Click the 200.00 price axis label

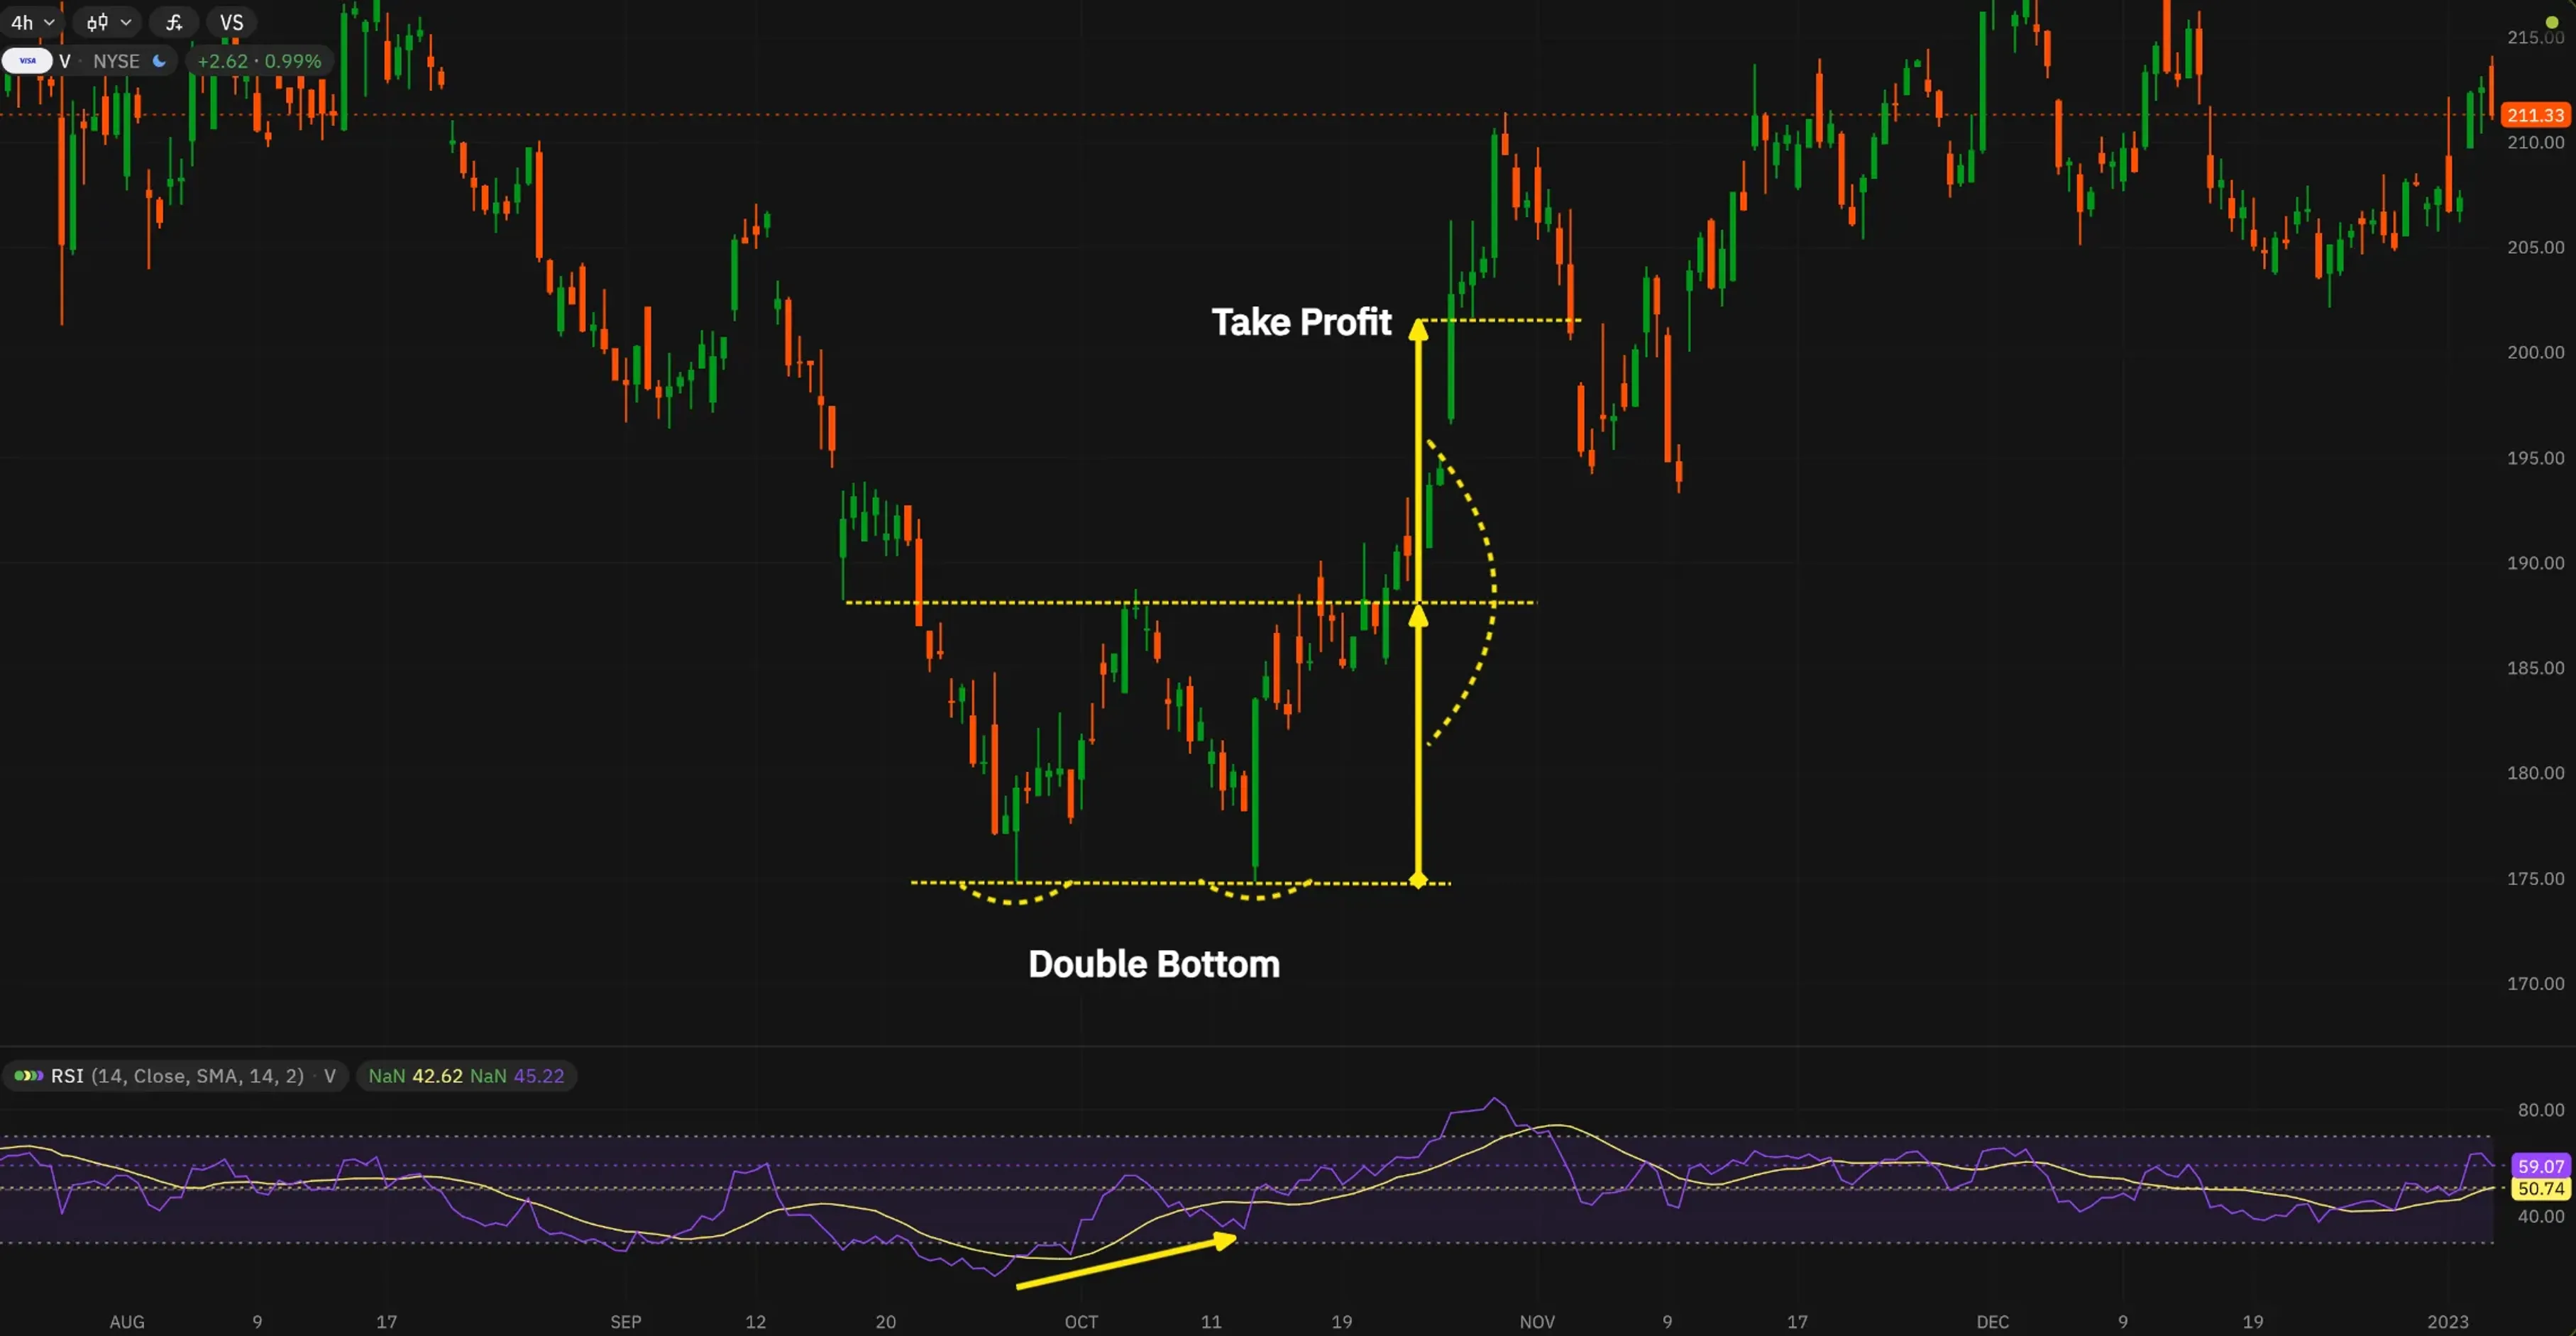point(2535,352)
